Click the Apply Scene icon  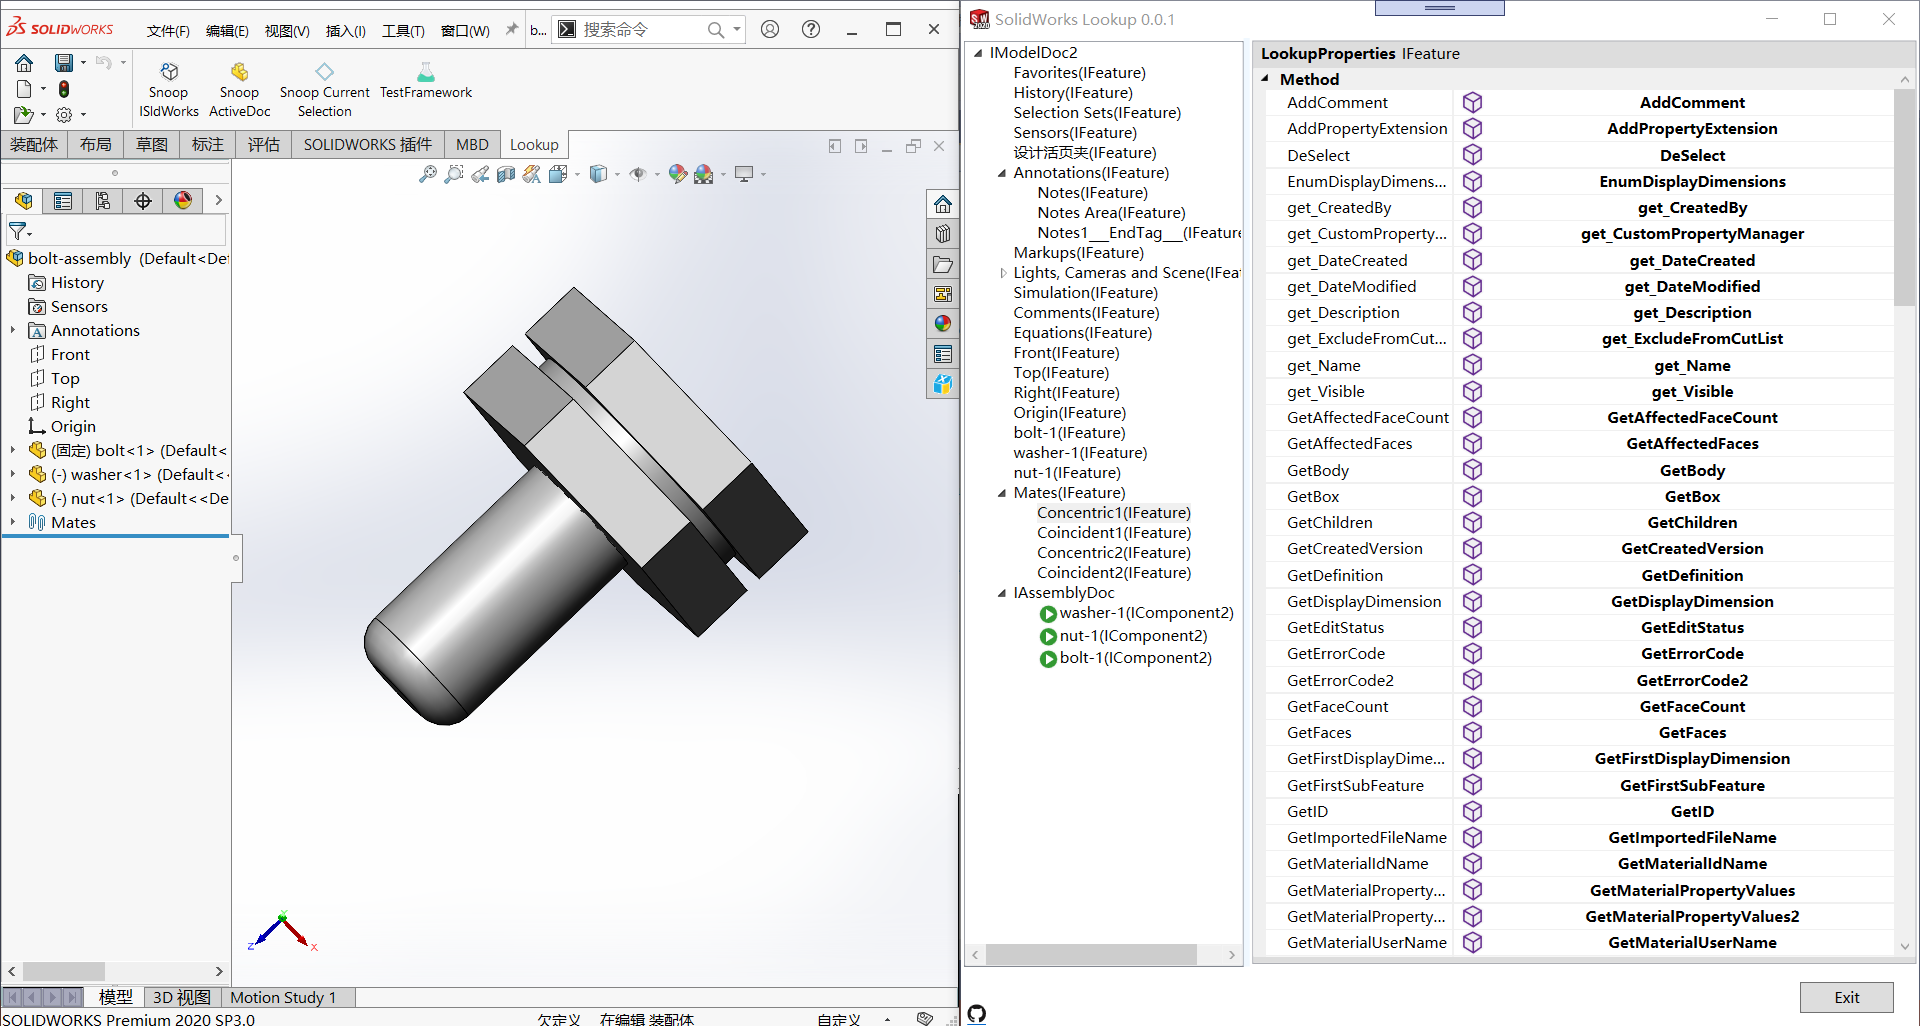click(704, 174)
